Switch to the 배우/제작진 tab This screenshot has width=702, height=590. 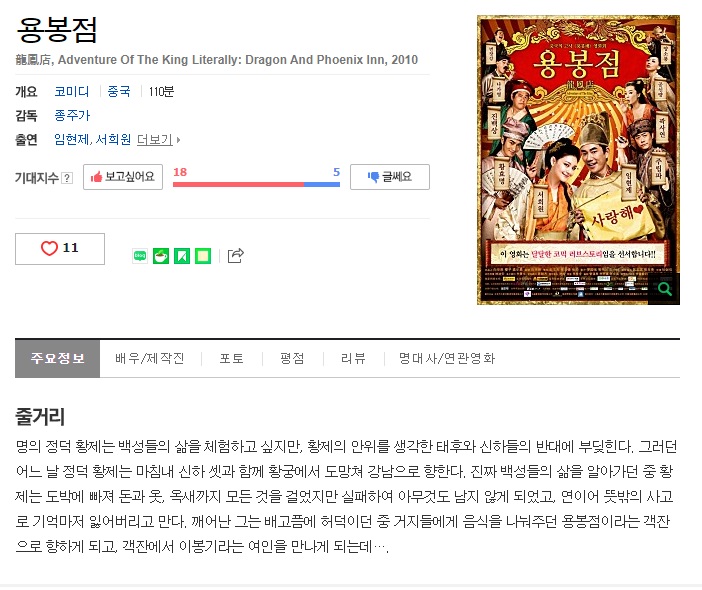(x=150, y=359)
